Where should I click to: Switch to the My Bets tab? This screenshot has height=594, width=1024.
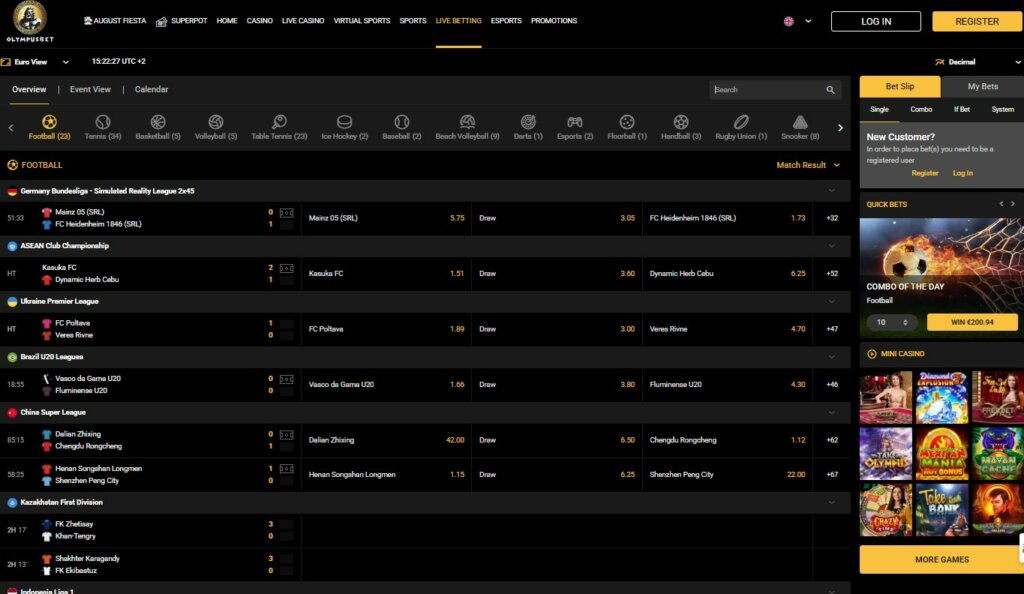[x=982, y=86]
